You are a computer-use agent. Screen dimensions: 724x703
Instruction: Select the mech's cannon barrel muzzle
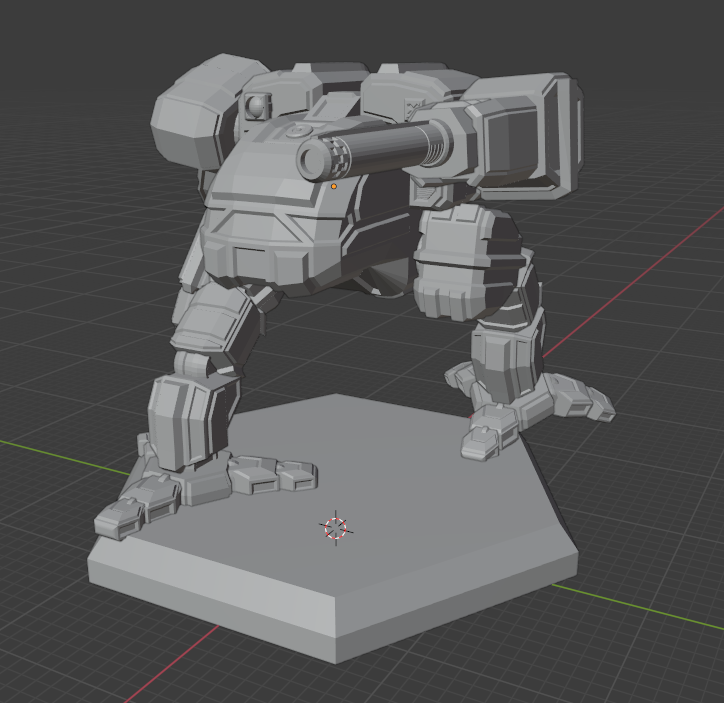point(314,159)
